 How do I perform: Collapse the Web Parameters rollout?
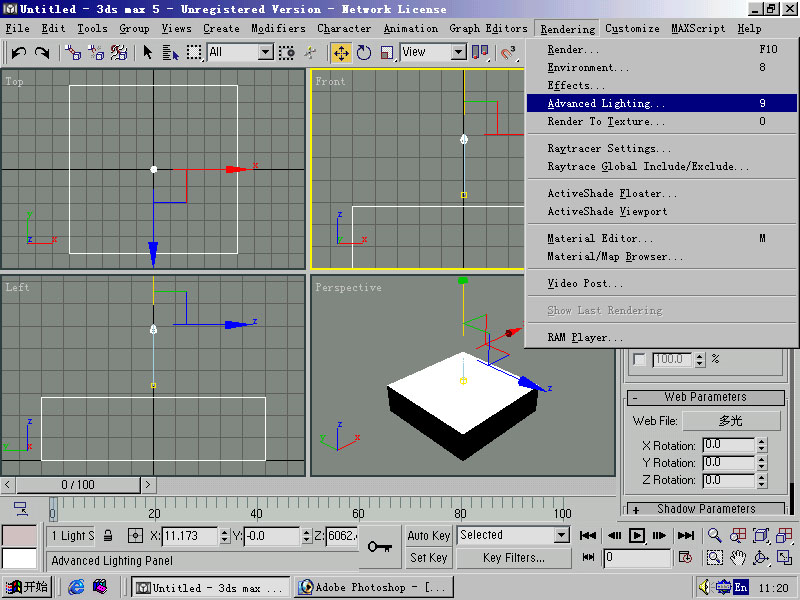pos(706,397)
